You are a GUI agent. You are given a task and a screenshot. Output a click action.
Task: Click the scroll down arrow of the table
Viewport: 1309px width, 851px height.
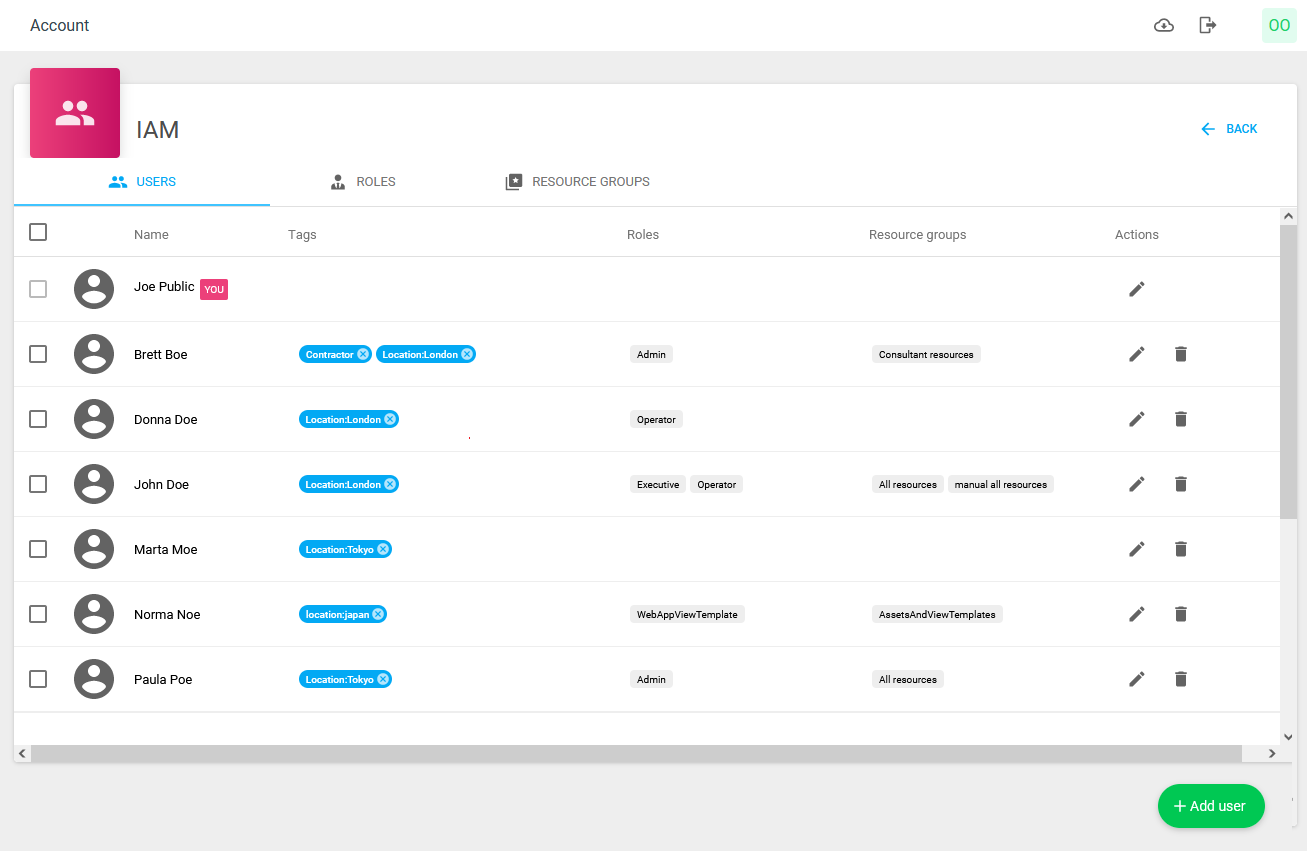1288,737
